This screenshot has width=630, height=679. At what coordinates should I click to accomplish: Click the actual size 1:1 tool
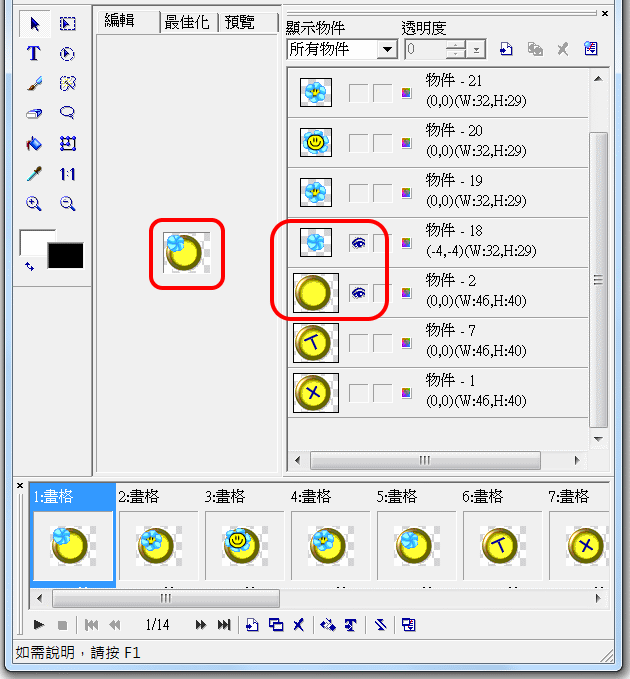coord(68,174)
